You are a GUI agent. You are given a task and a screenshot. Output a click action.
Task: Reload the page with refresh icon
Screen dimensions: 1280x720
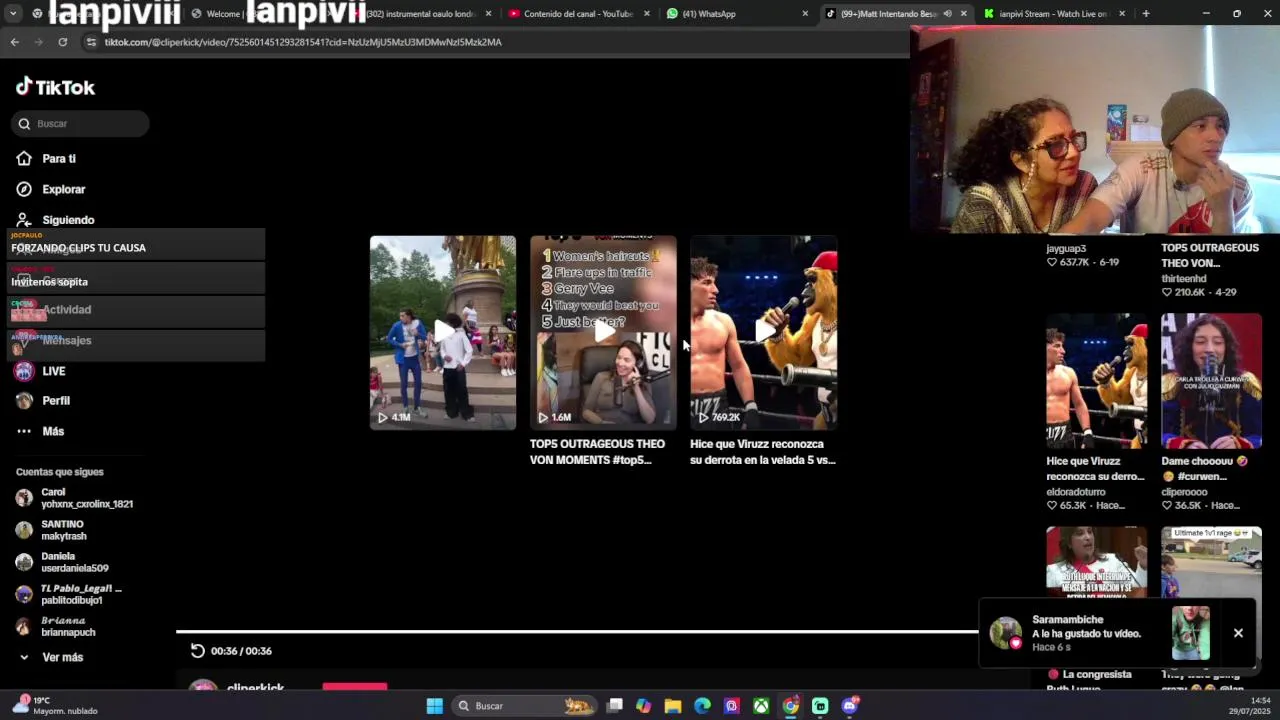(x=62, y=42)
